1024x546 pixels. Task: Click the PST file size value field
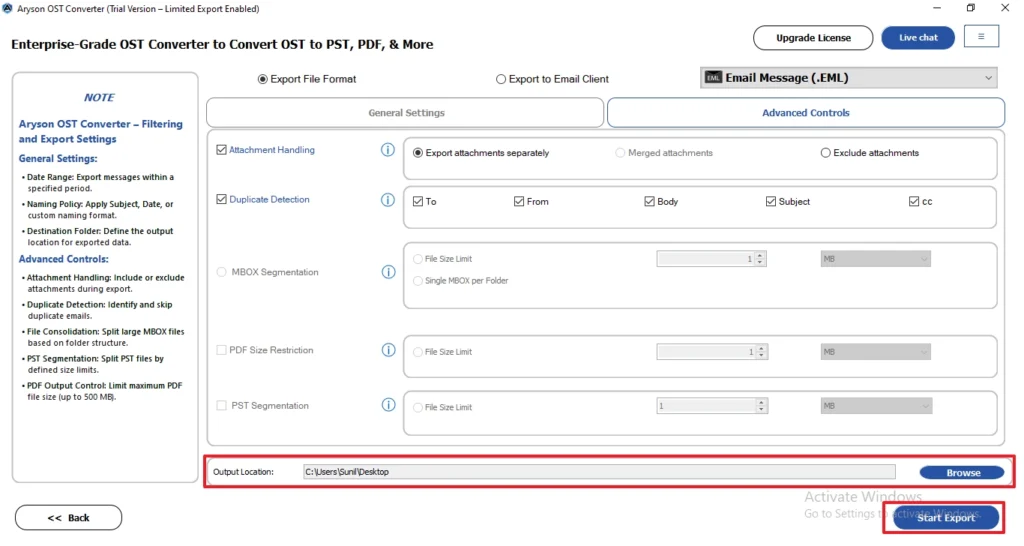pyautogui.click(x=707, y=406)
